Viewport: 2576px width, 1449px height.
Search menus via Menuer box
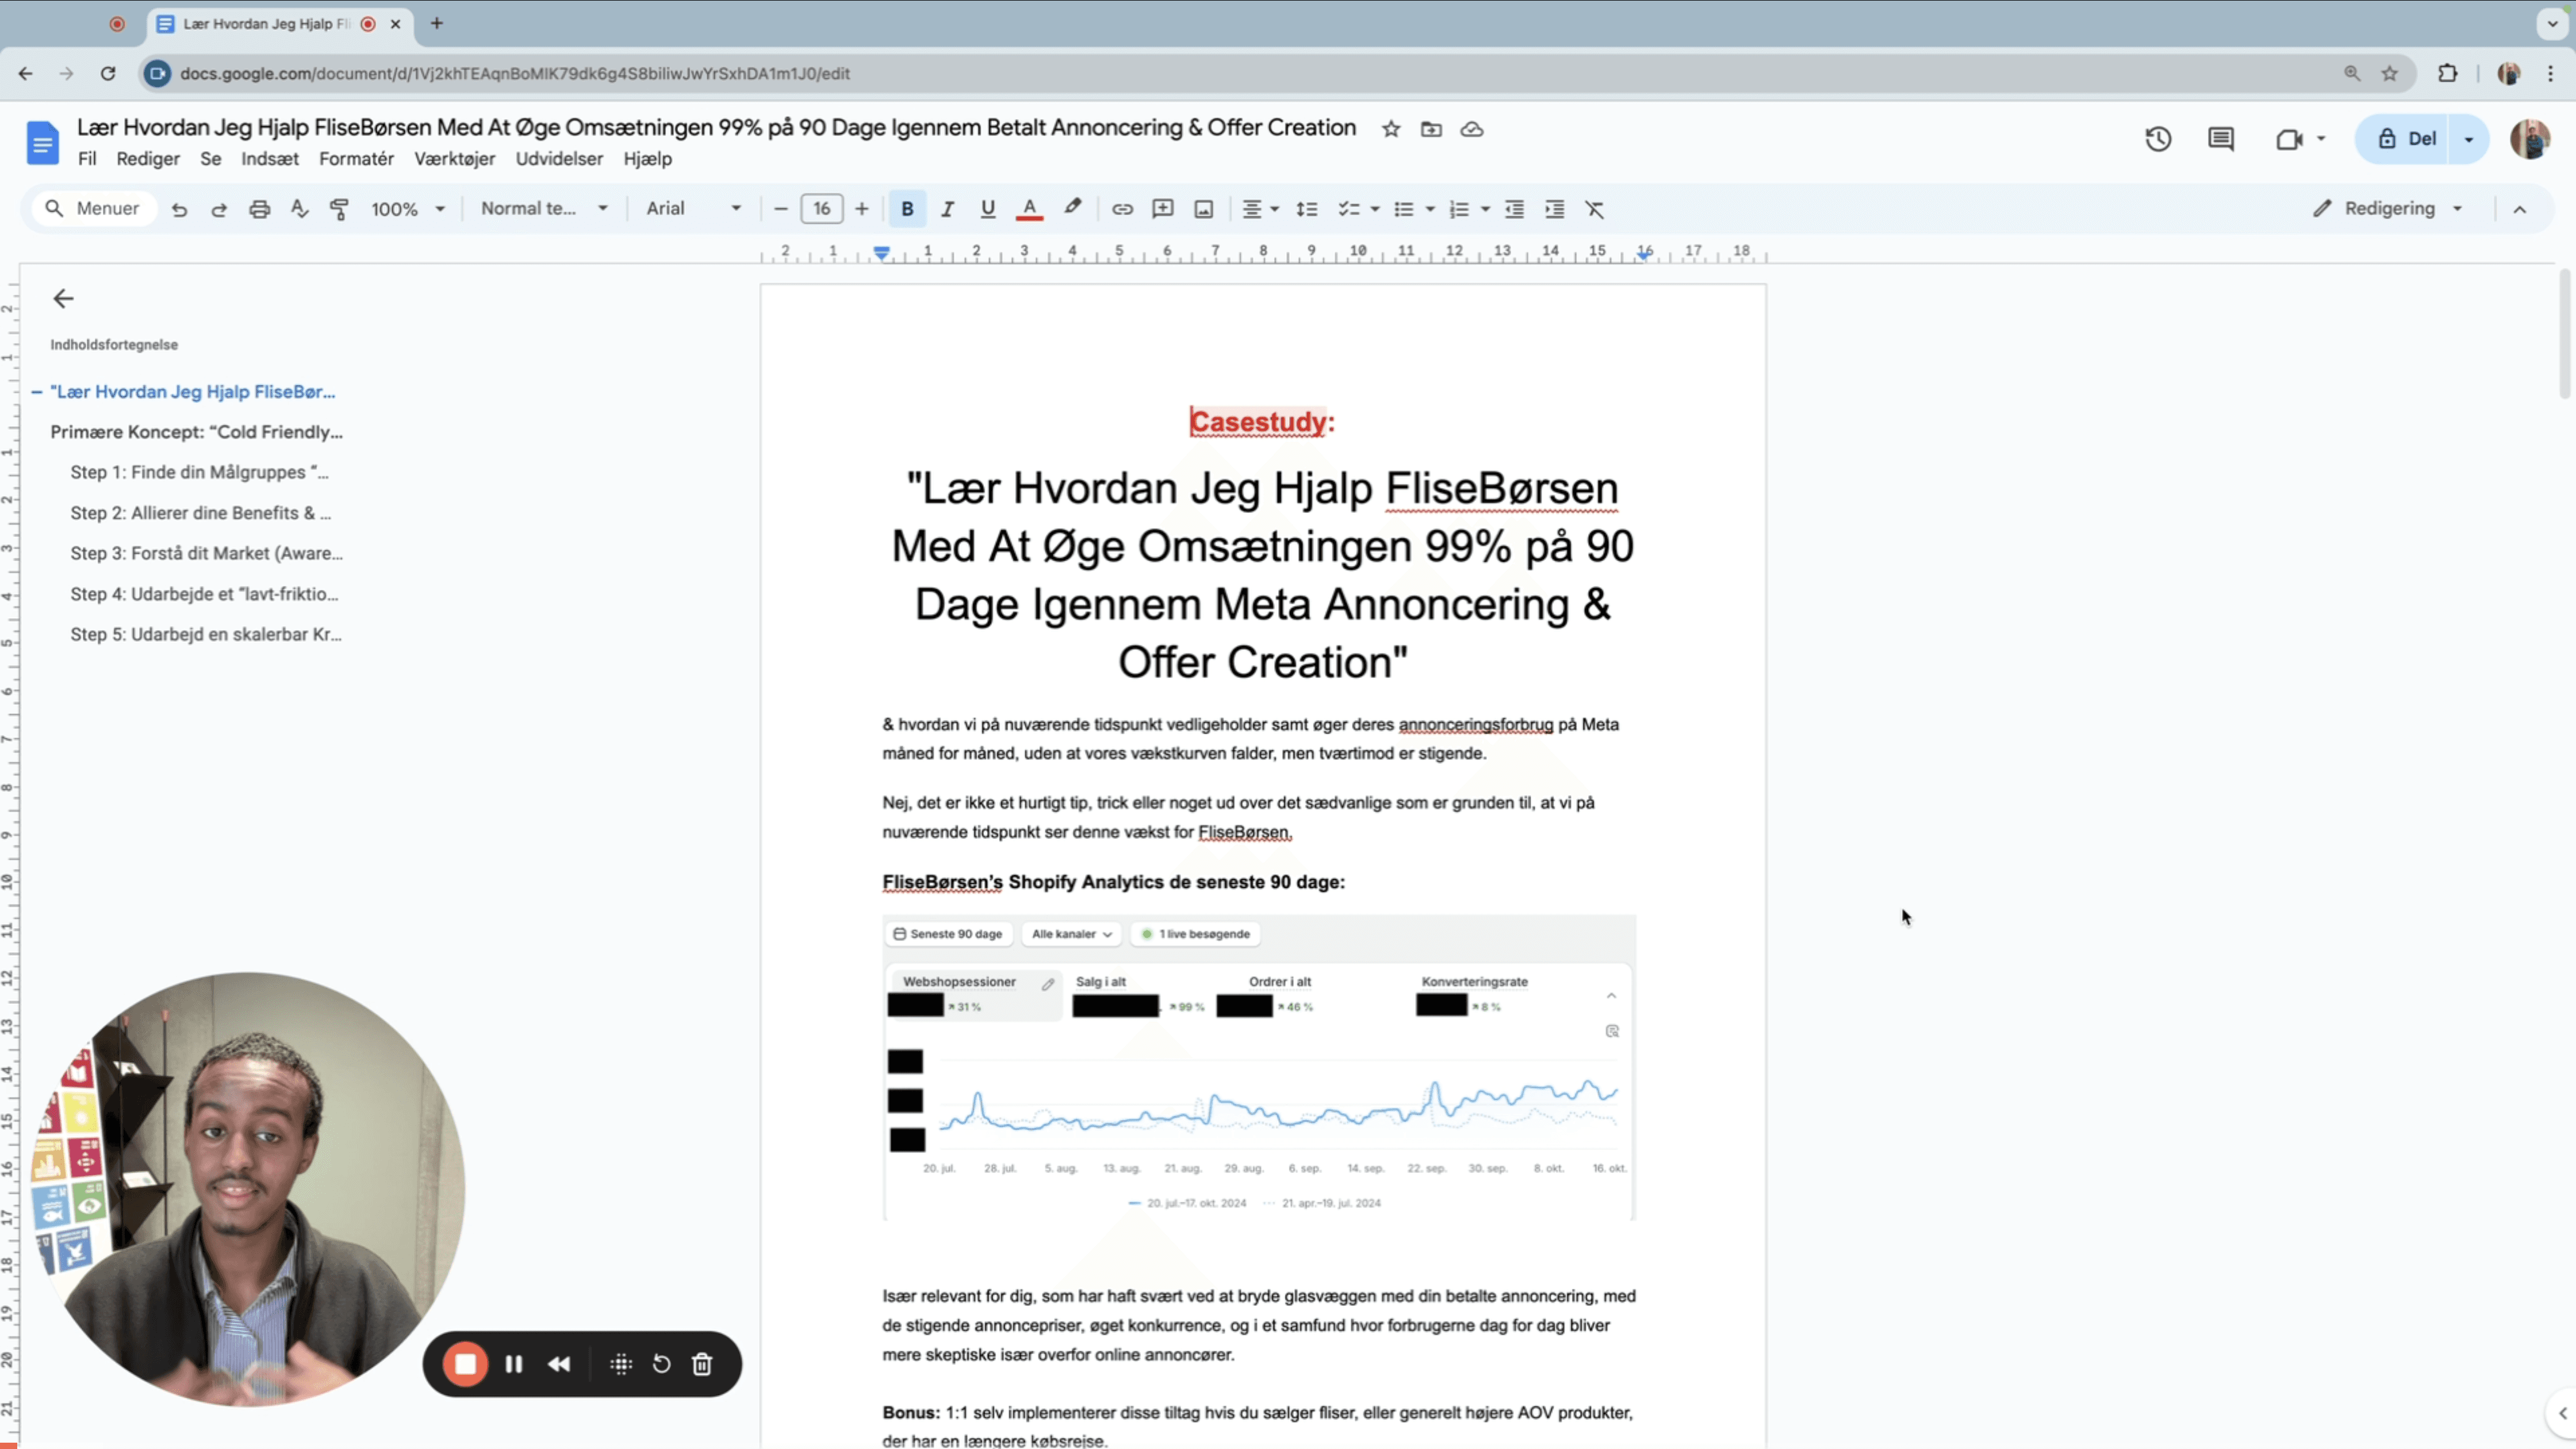click(93, 209)
